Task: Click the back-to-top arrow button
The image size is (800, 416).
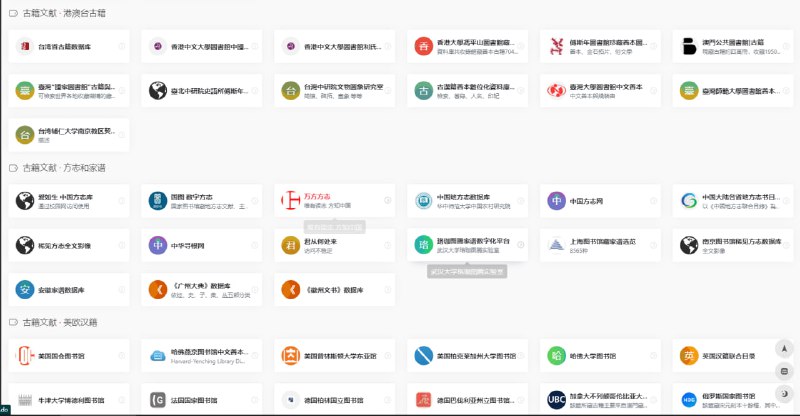Action: click(784, 349)
